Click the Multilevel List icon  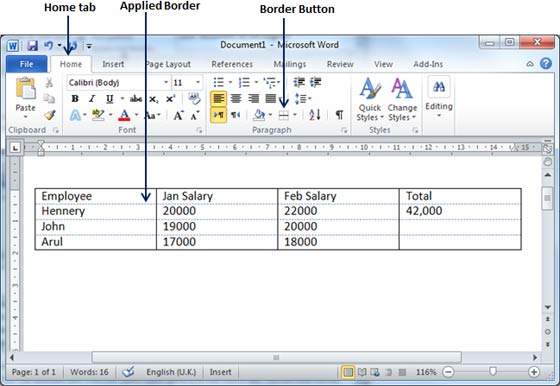[x=270, y=82]
